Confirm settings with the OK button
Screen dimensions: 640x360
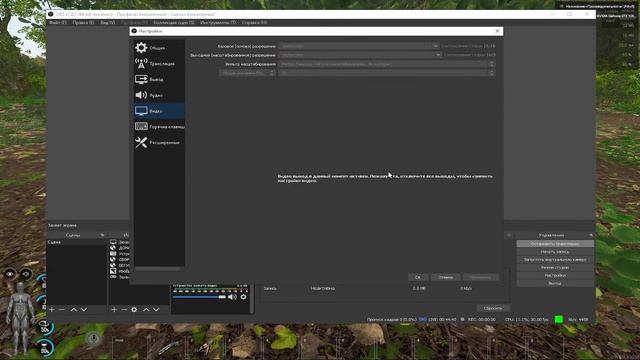(x=418, y=277)
